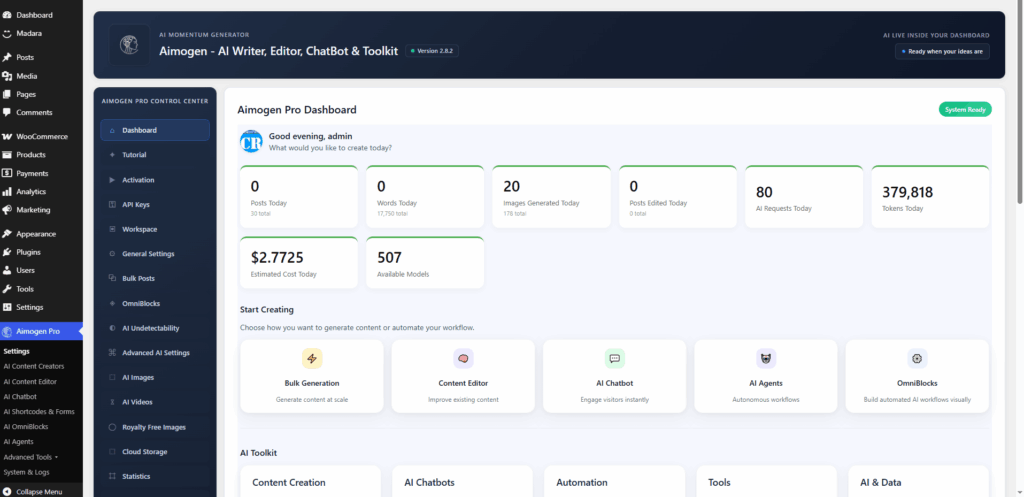Image resolution: width=1024 pixels, height=497 pixels.
Task: Click the System Ready status badge
Action: pyautogui.click(x=965, y=110)
